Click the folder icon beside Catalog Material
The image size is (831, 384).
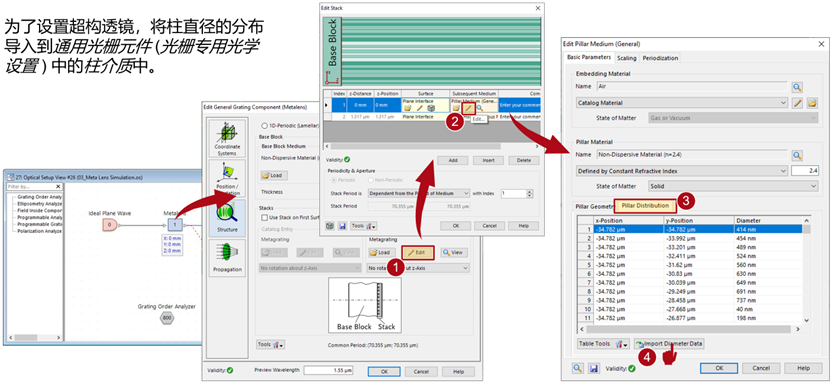812,103
